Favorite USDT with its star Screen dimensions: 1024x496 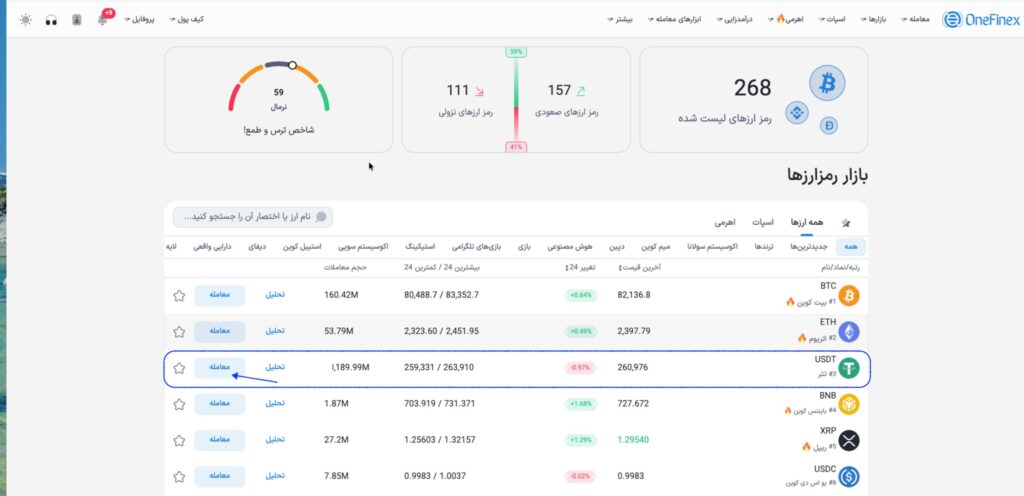point(179,368)
